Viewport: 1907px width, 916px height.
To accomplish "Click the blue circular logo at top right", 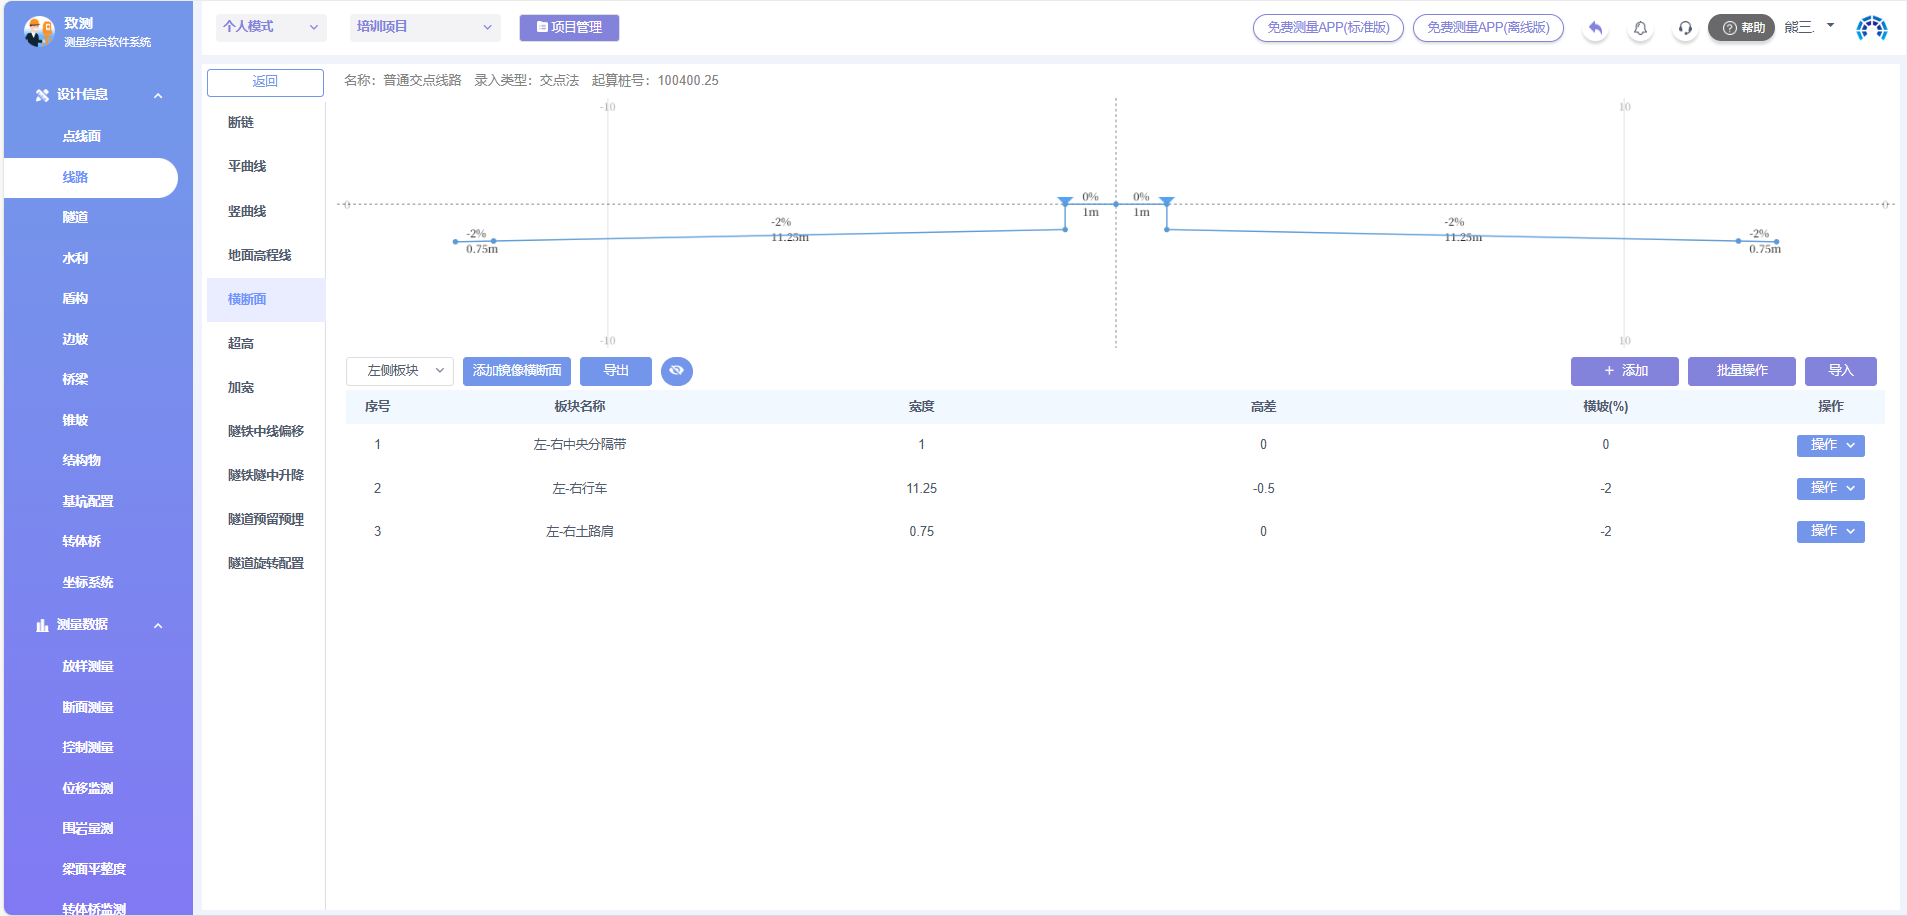I will 1871,28.
